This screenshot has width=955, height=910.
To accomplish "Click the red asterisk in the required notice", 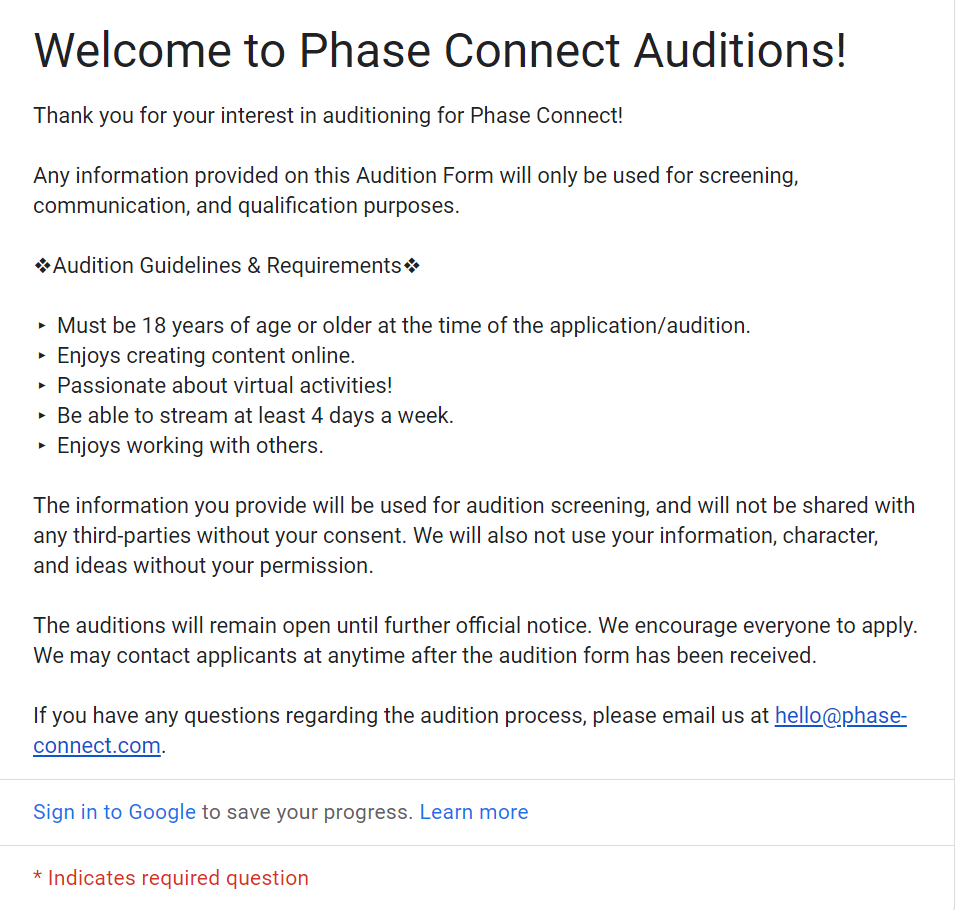I will click(38, 877).
